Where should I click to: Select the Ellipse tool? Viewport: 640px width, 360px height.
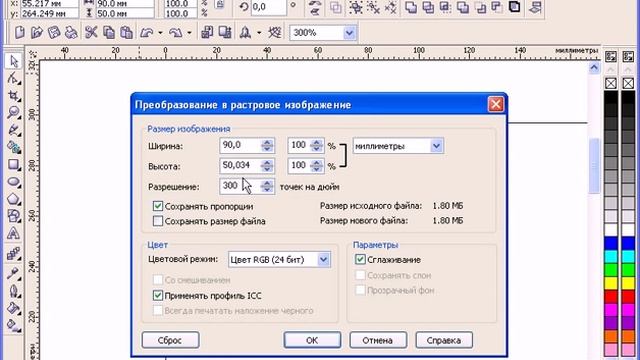tap(13, 182)
